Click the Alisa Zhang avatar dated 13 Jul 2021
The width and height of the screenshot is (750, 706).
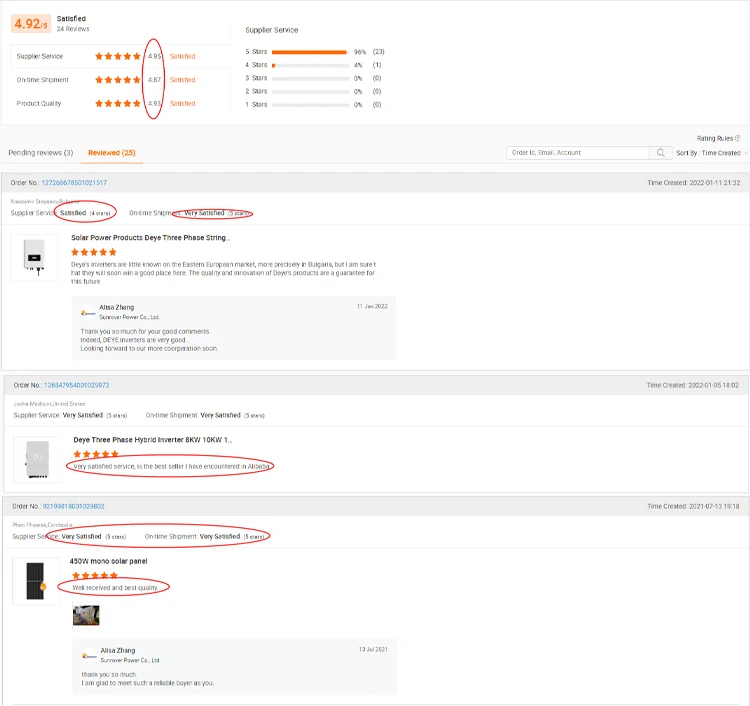(89, 656)
